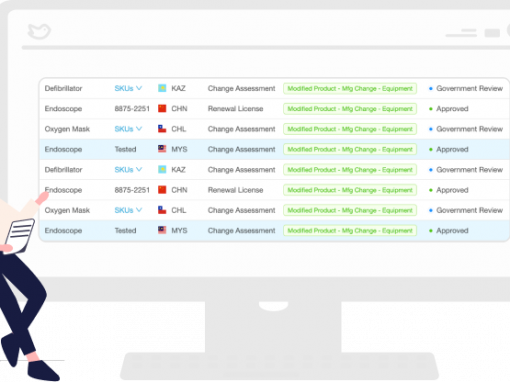The image size is (510, 382).
Task: Open SKUs dropdown in last Oxygen Mask row
Action: pyautogui.click(x=128, y=210)
